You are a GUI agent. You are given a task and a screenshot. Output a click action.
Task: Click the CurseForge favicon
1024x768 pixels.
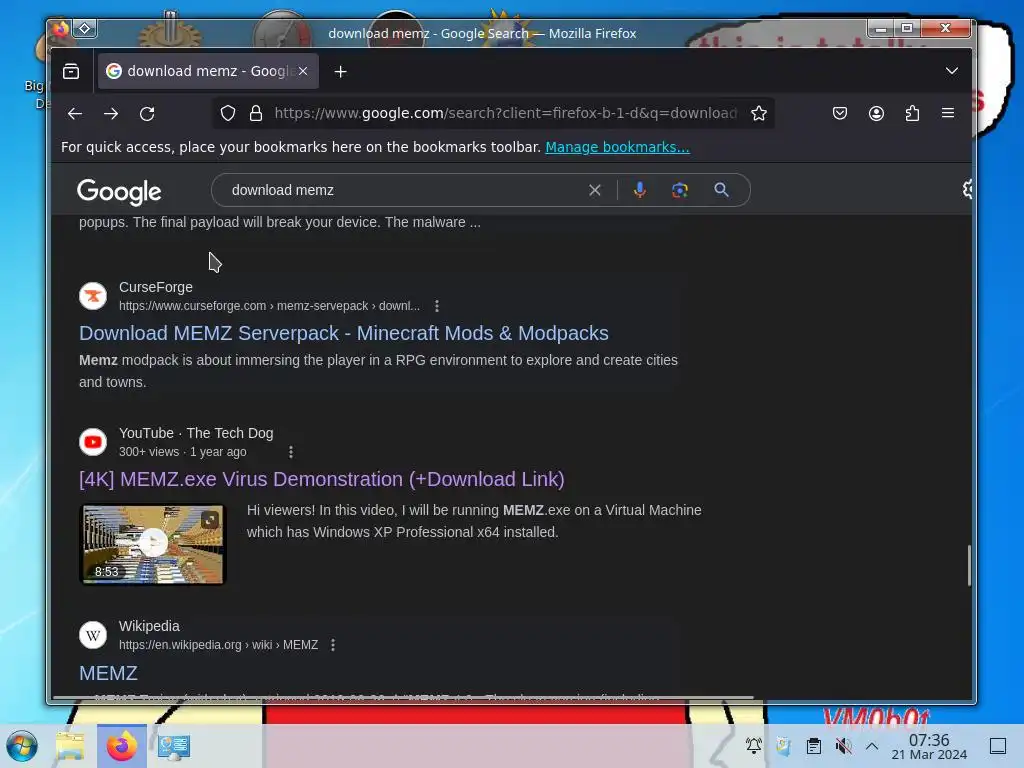click(x=93, y=296)
